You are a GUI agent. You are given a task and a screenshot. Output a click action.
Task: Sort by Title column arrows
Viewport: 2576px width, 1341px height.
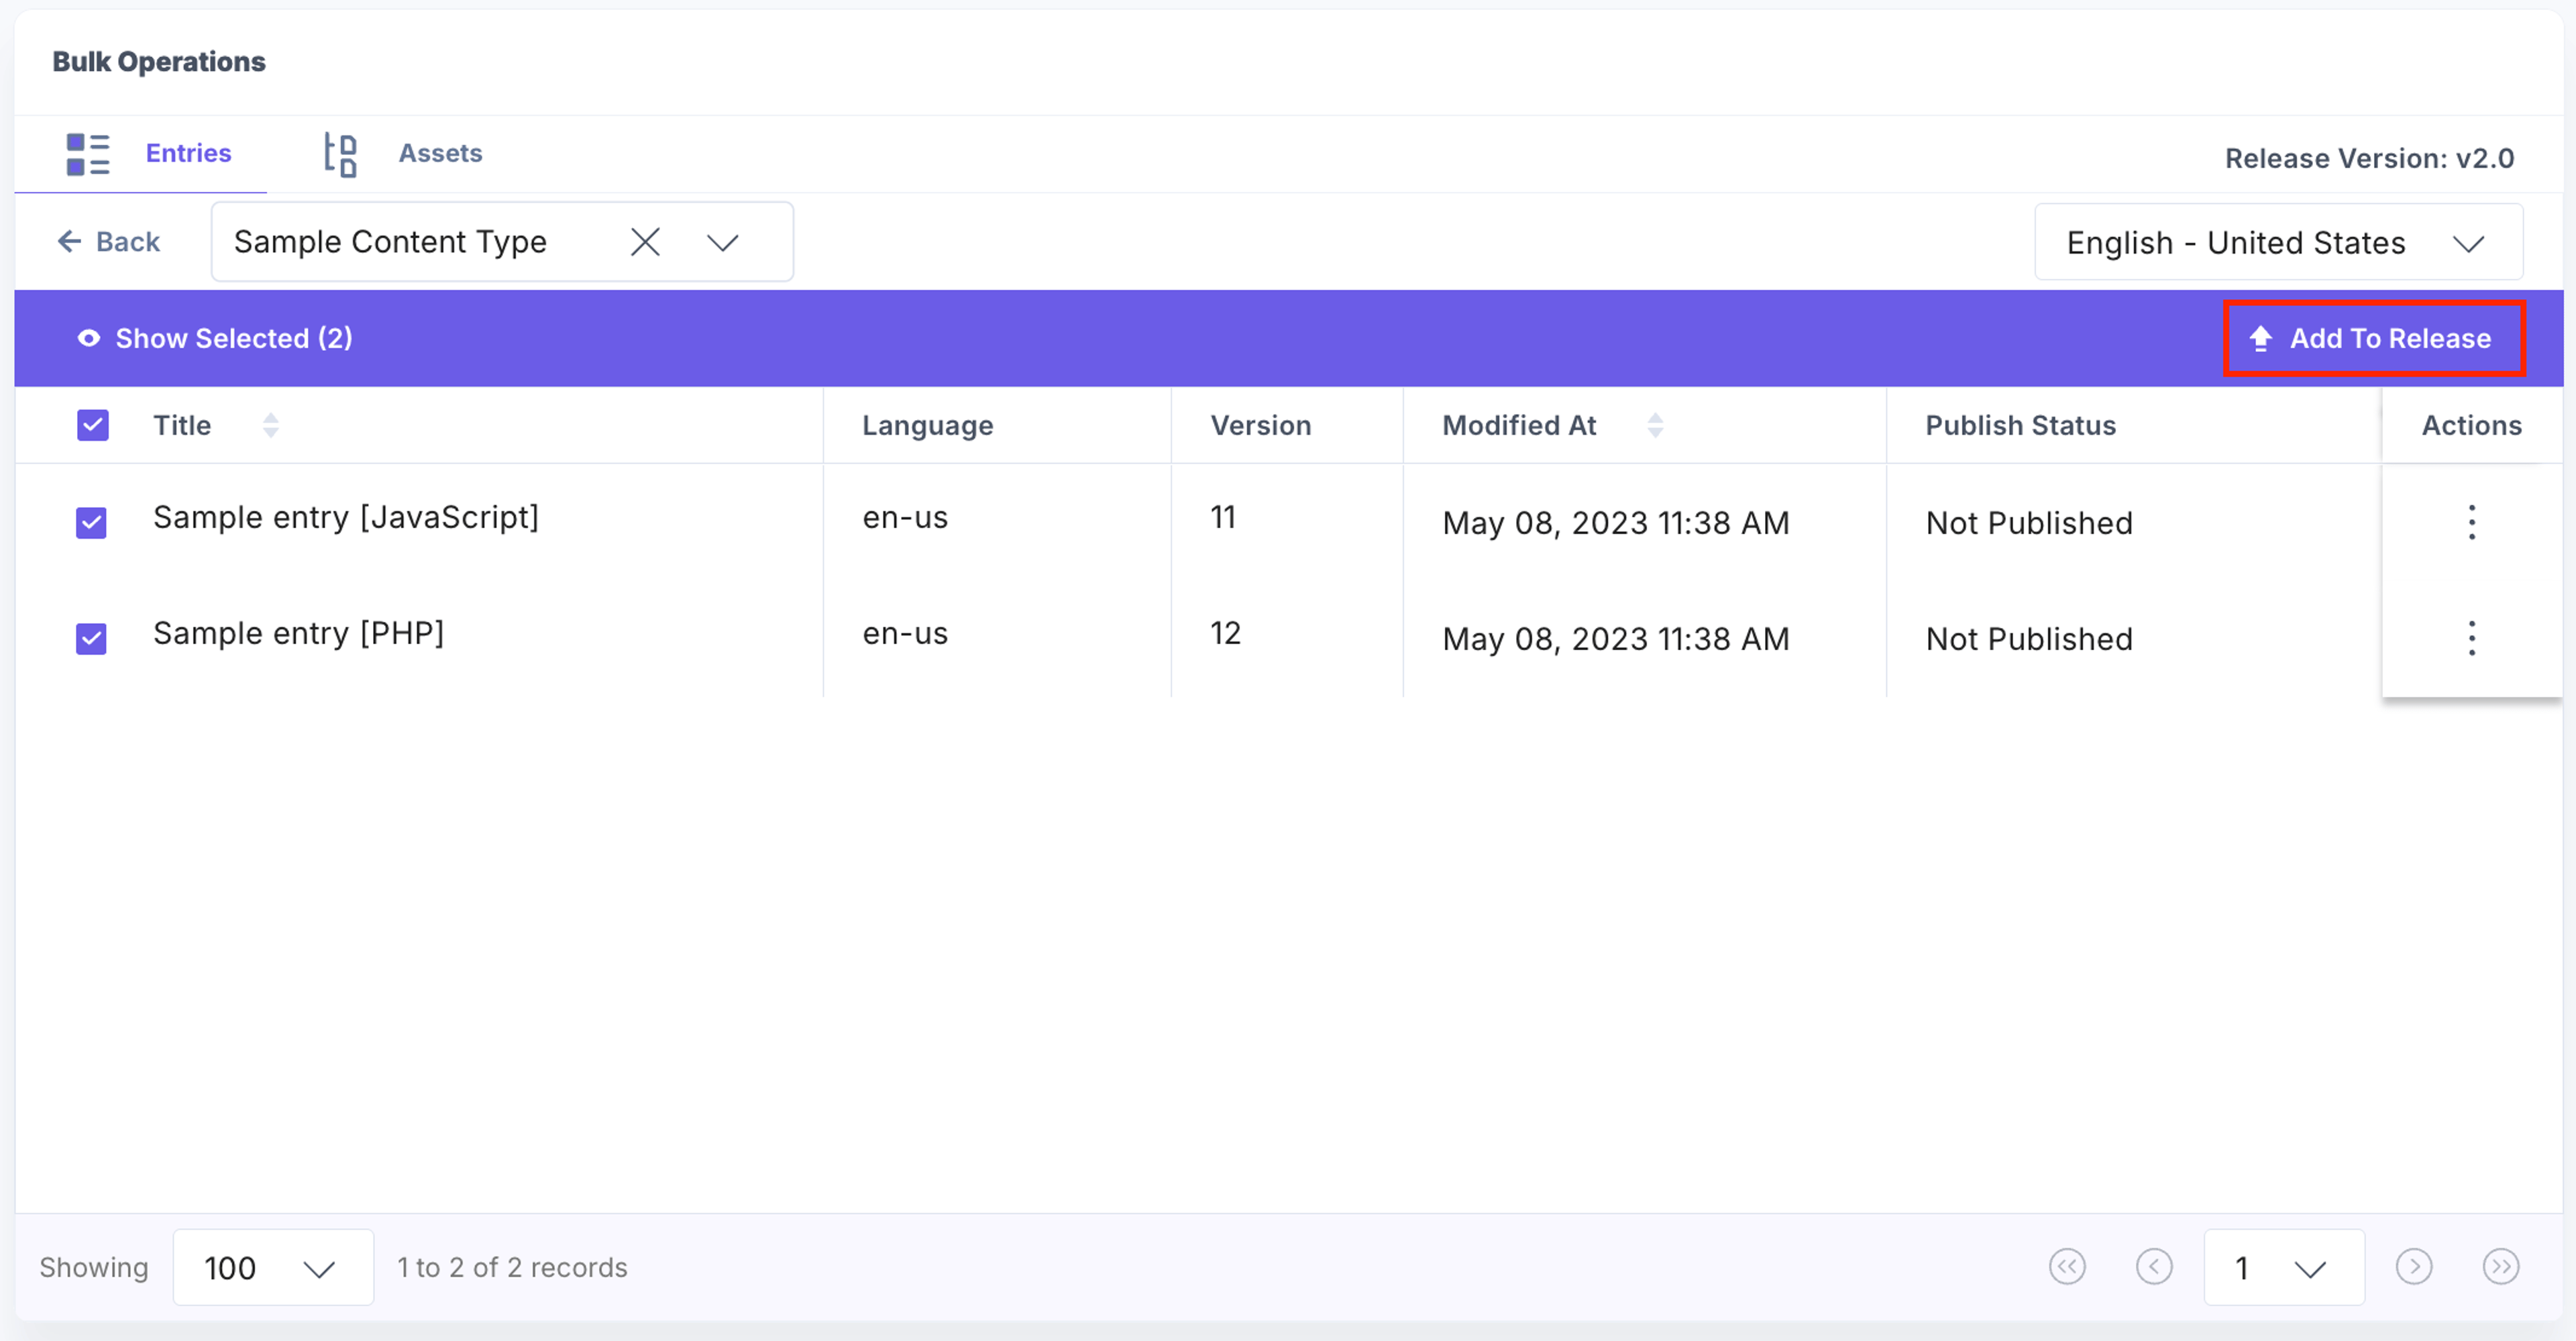coord(270,425)
